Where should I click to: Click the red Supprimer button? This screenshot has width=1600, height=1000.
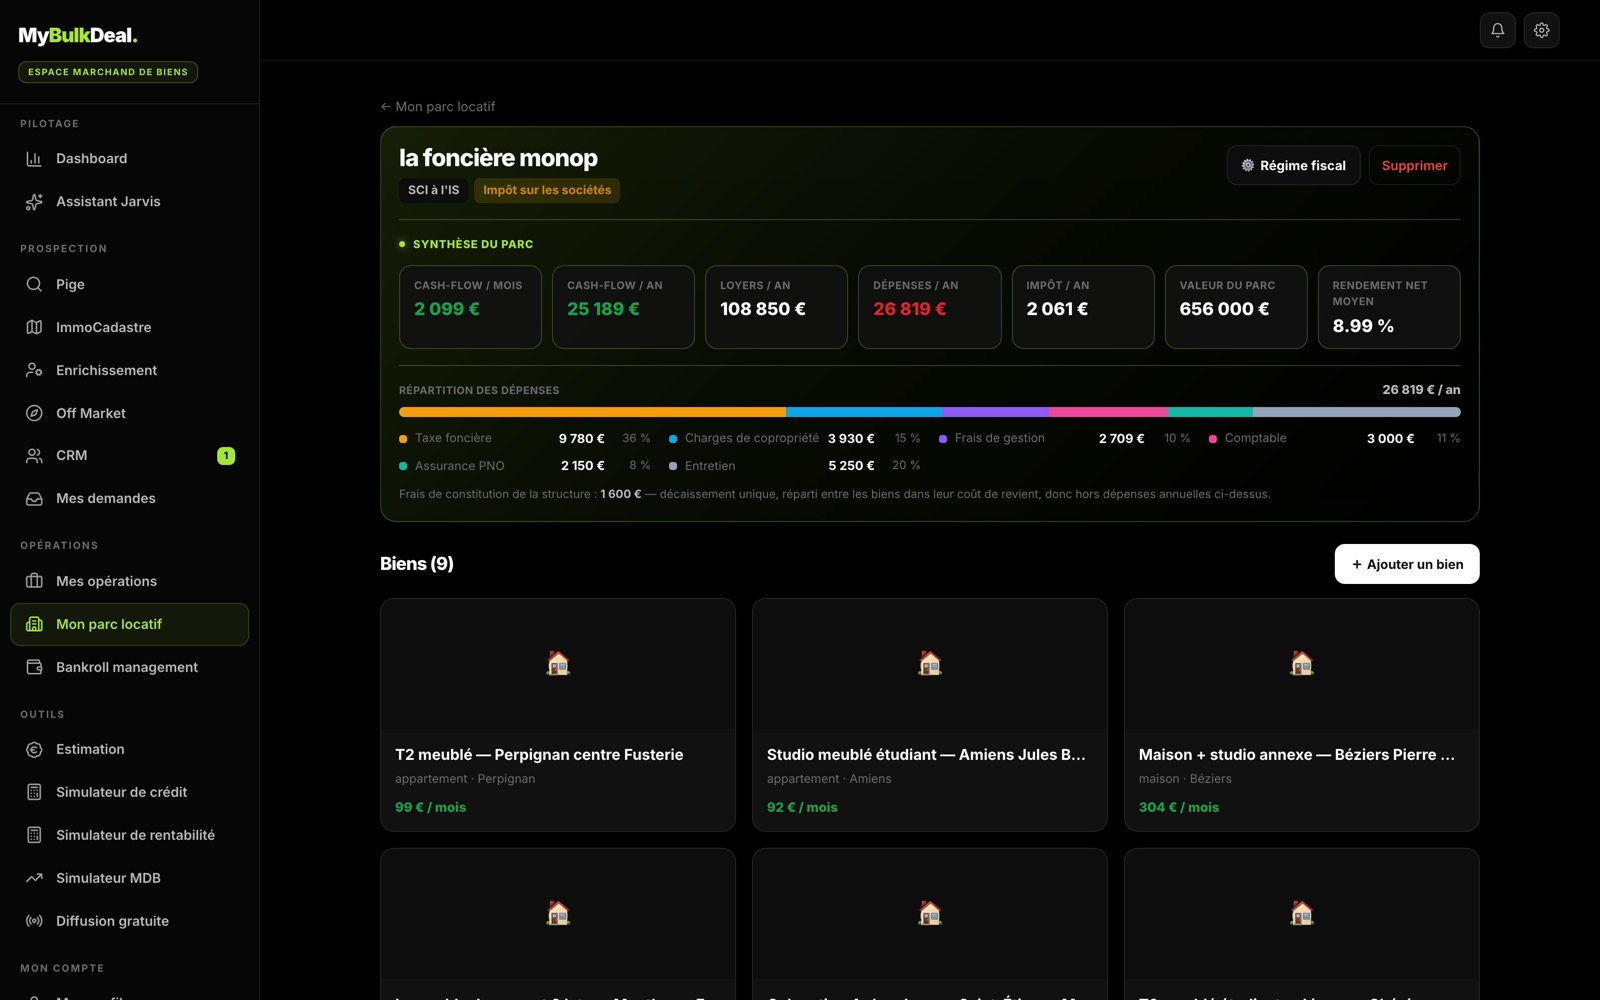pos(1414,166)
